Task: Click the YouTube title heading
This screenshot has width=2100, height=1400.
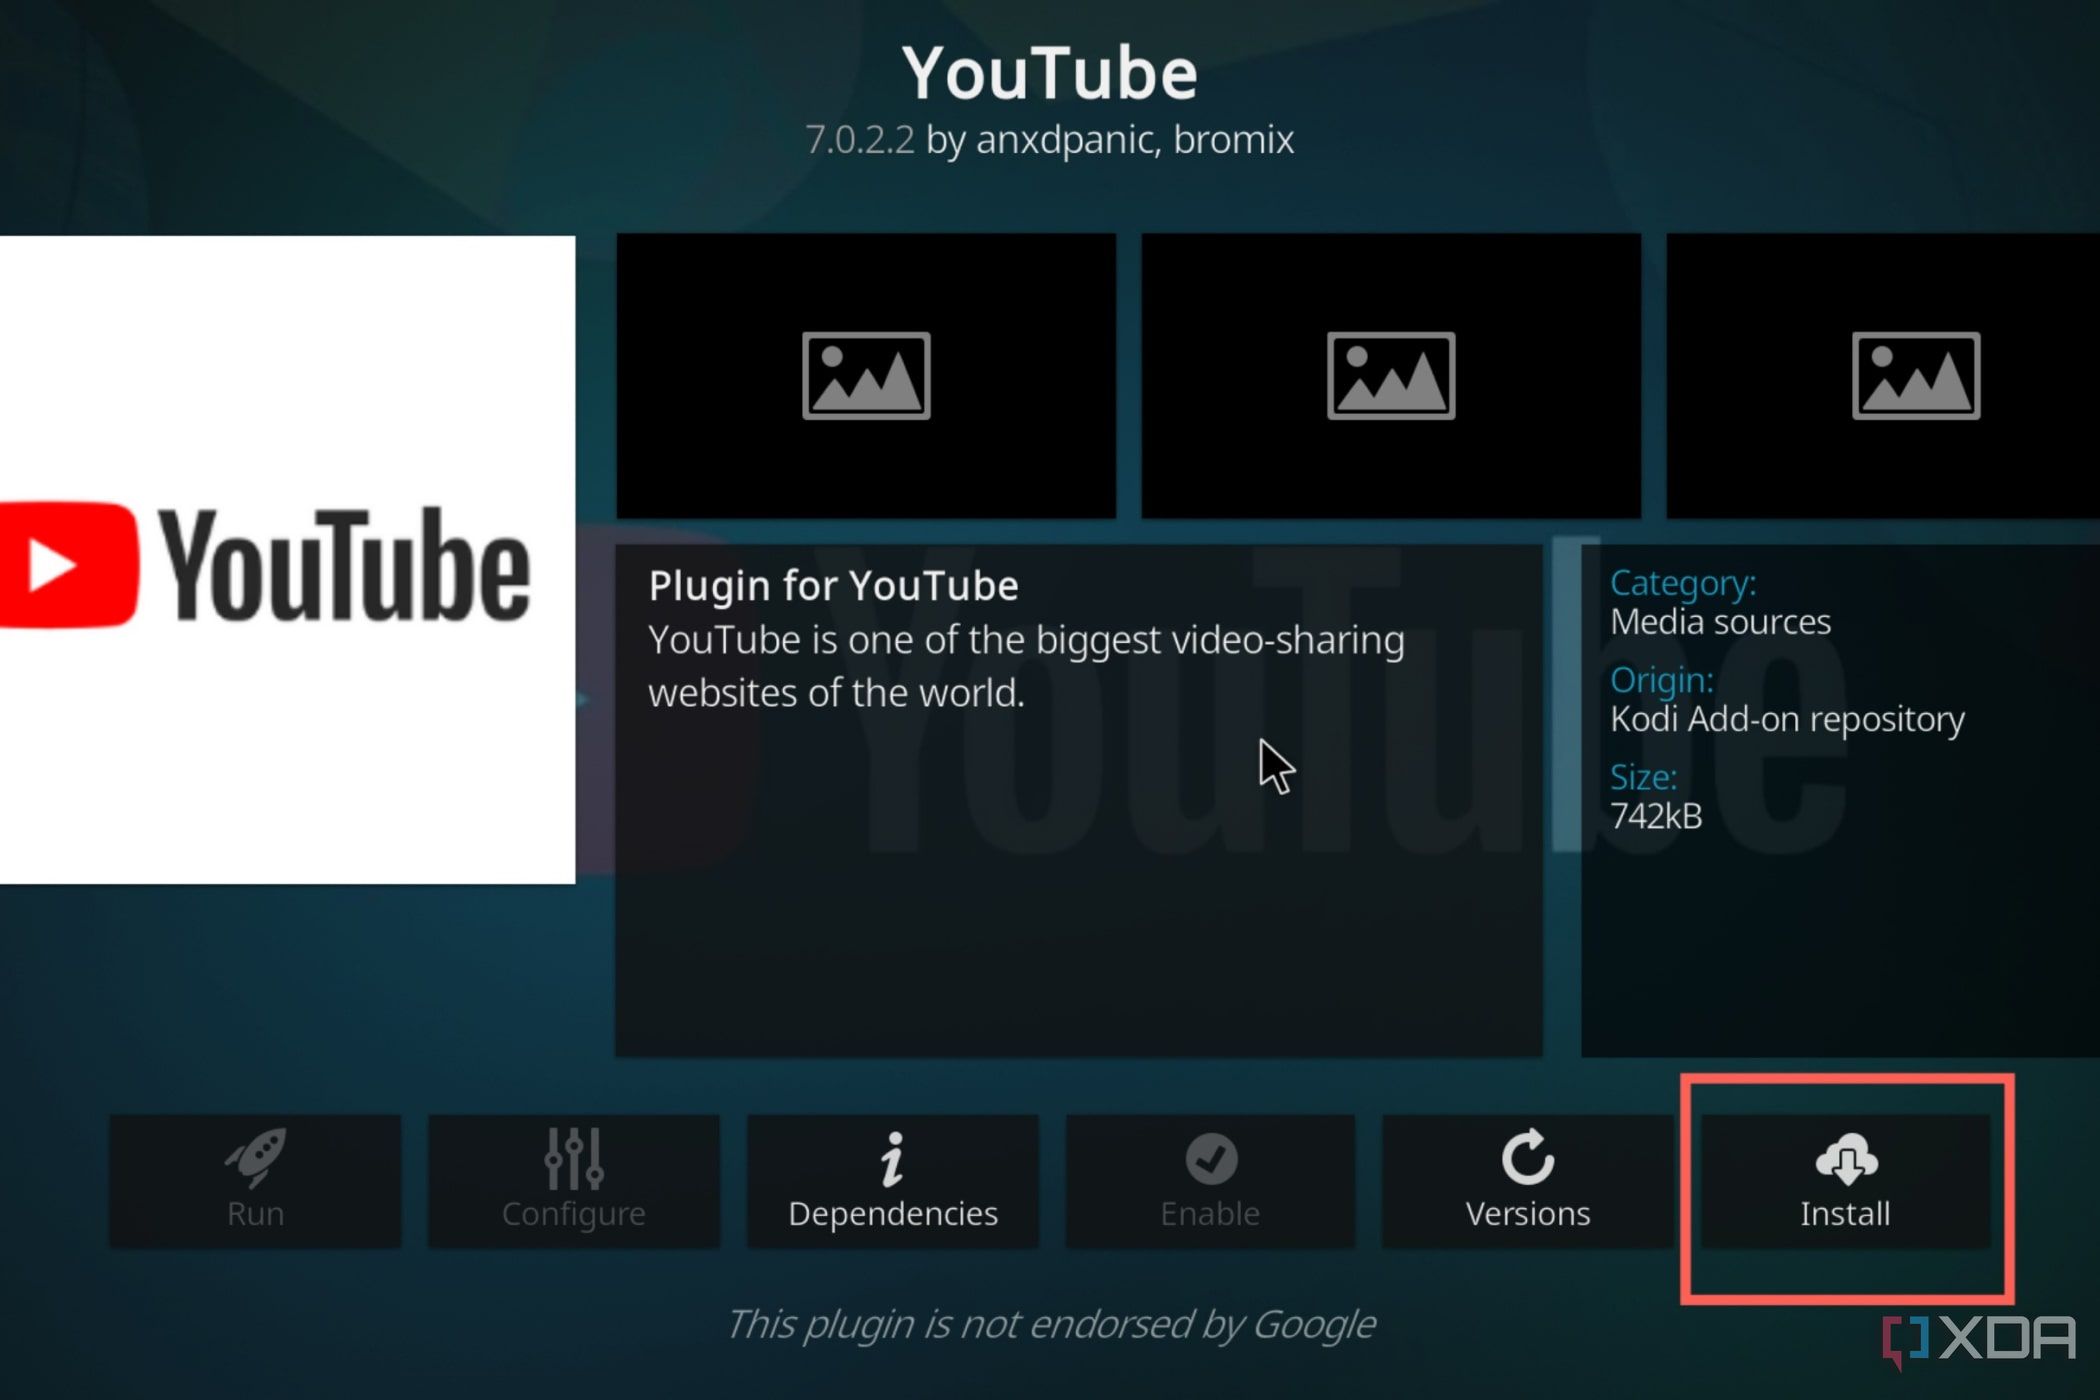Action: 1049,73
